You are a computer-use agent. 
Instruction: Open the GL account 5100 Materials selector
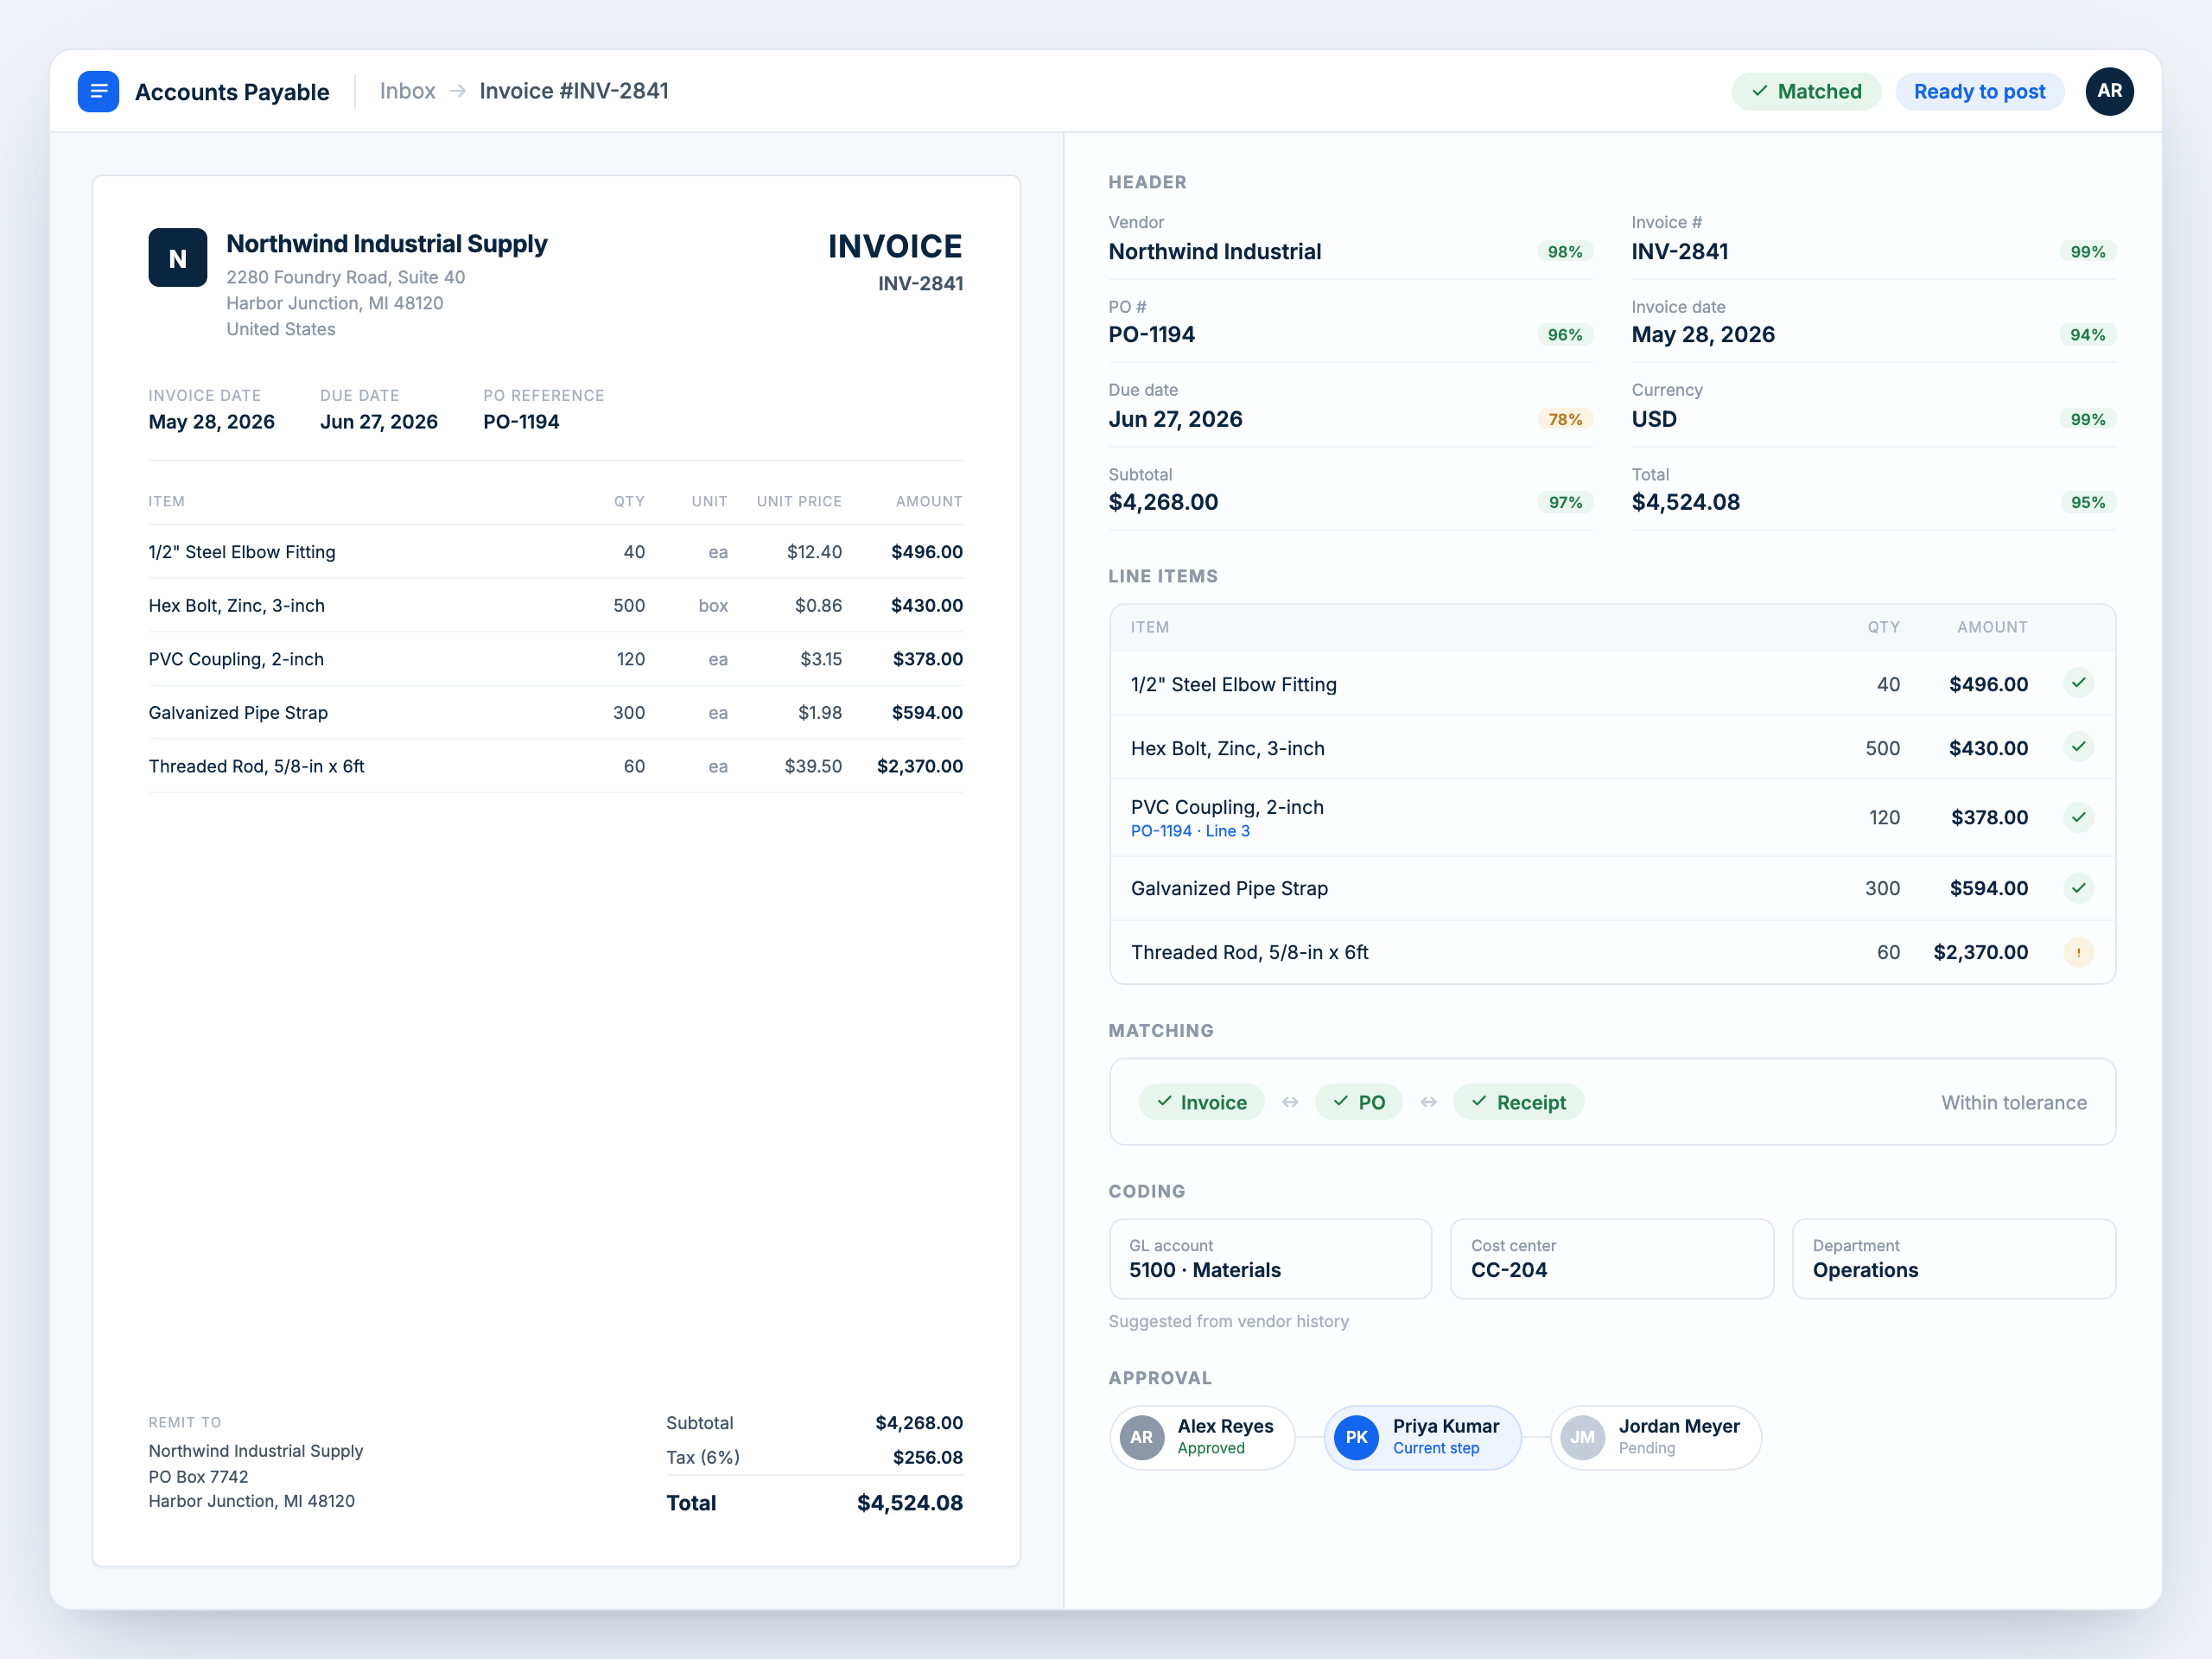pyautogui.click(x=1270, y=1259)
